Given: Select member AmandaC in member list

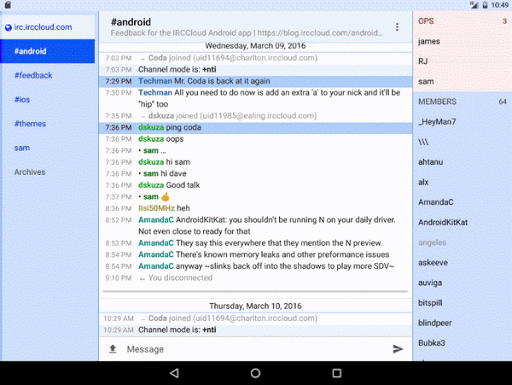Looking at the screenshot, I should pyautogui.click(x=462, y=202).
